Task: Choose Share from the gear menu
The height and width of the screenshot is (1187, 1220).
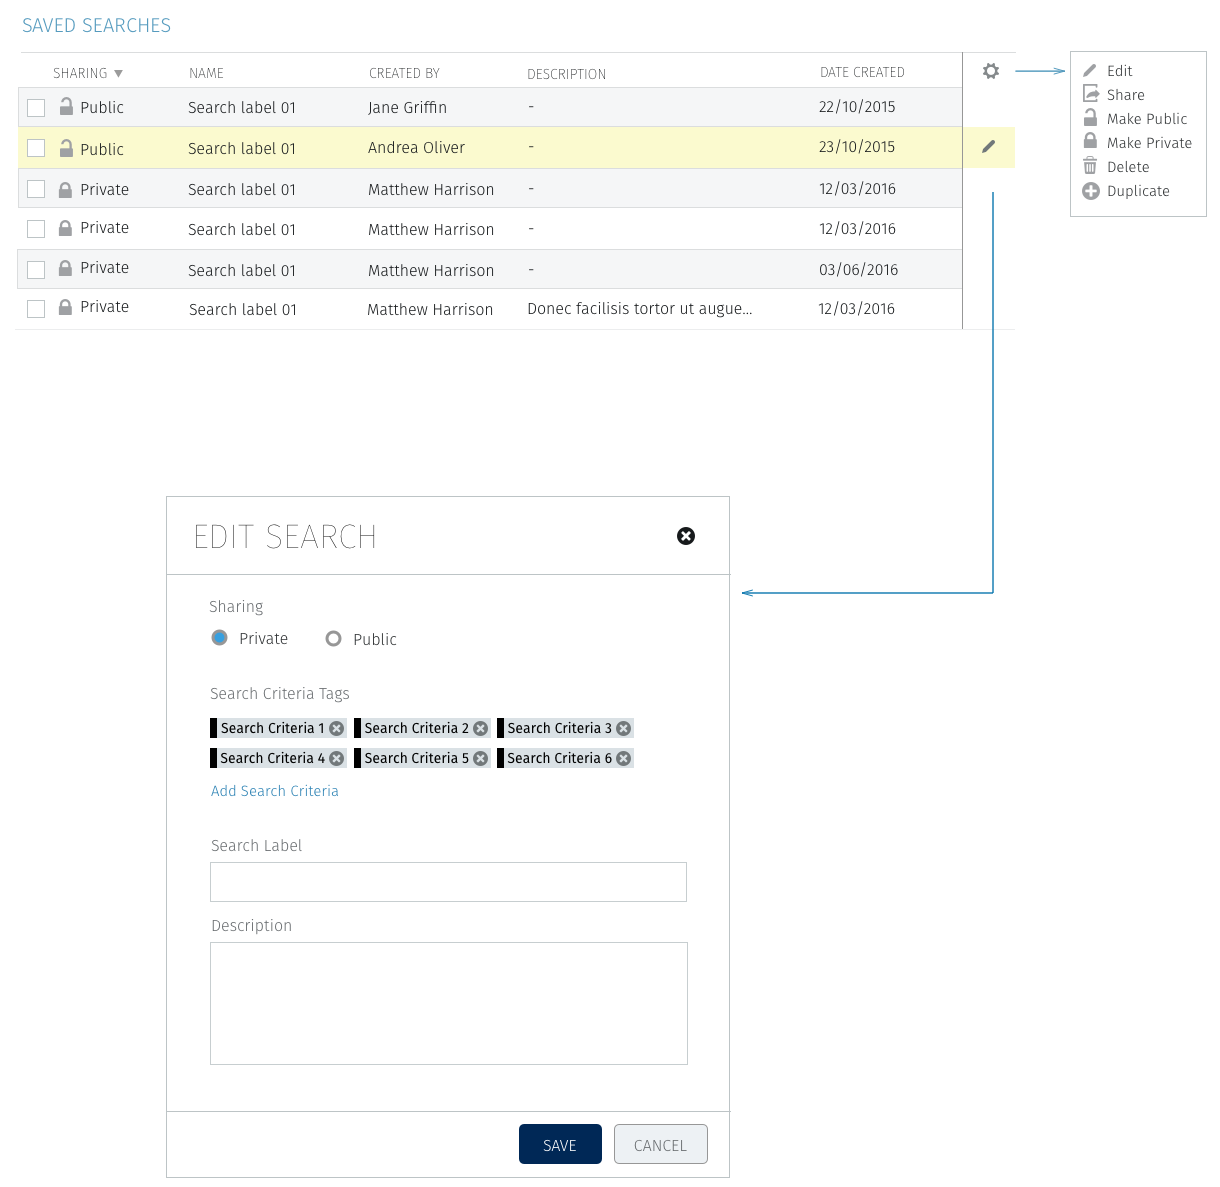Action: 1125,95
